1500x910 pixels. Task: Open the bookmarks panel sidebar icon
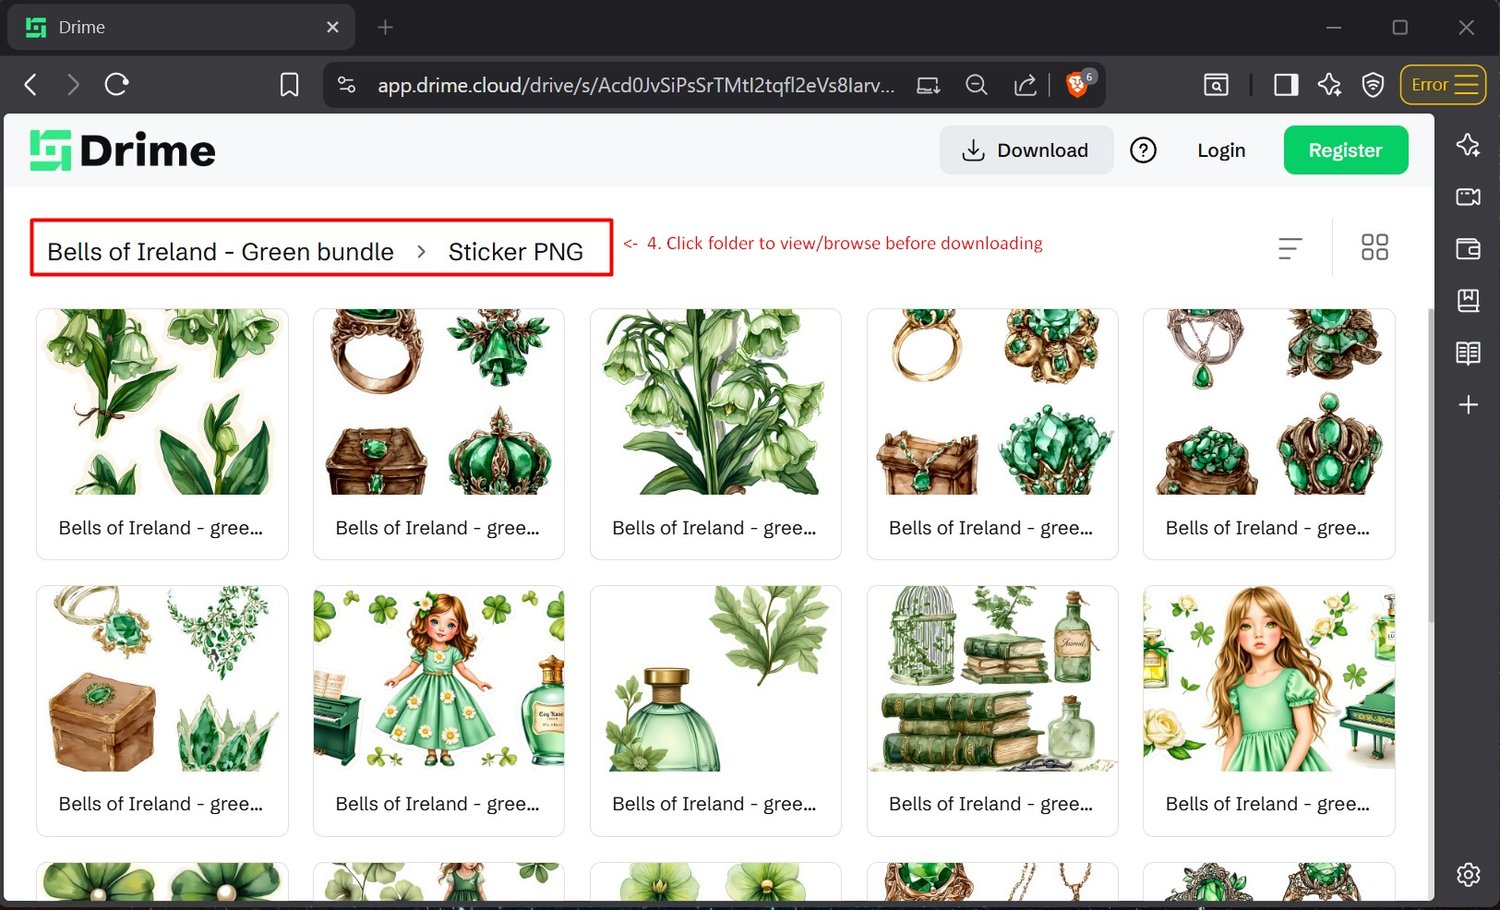[1468, 301]
